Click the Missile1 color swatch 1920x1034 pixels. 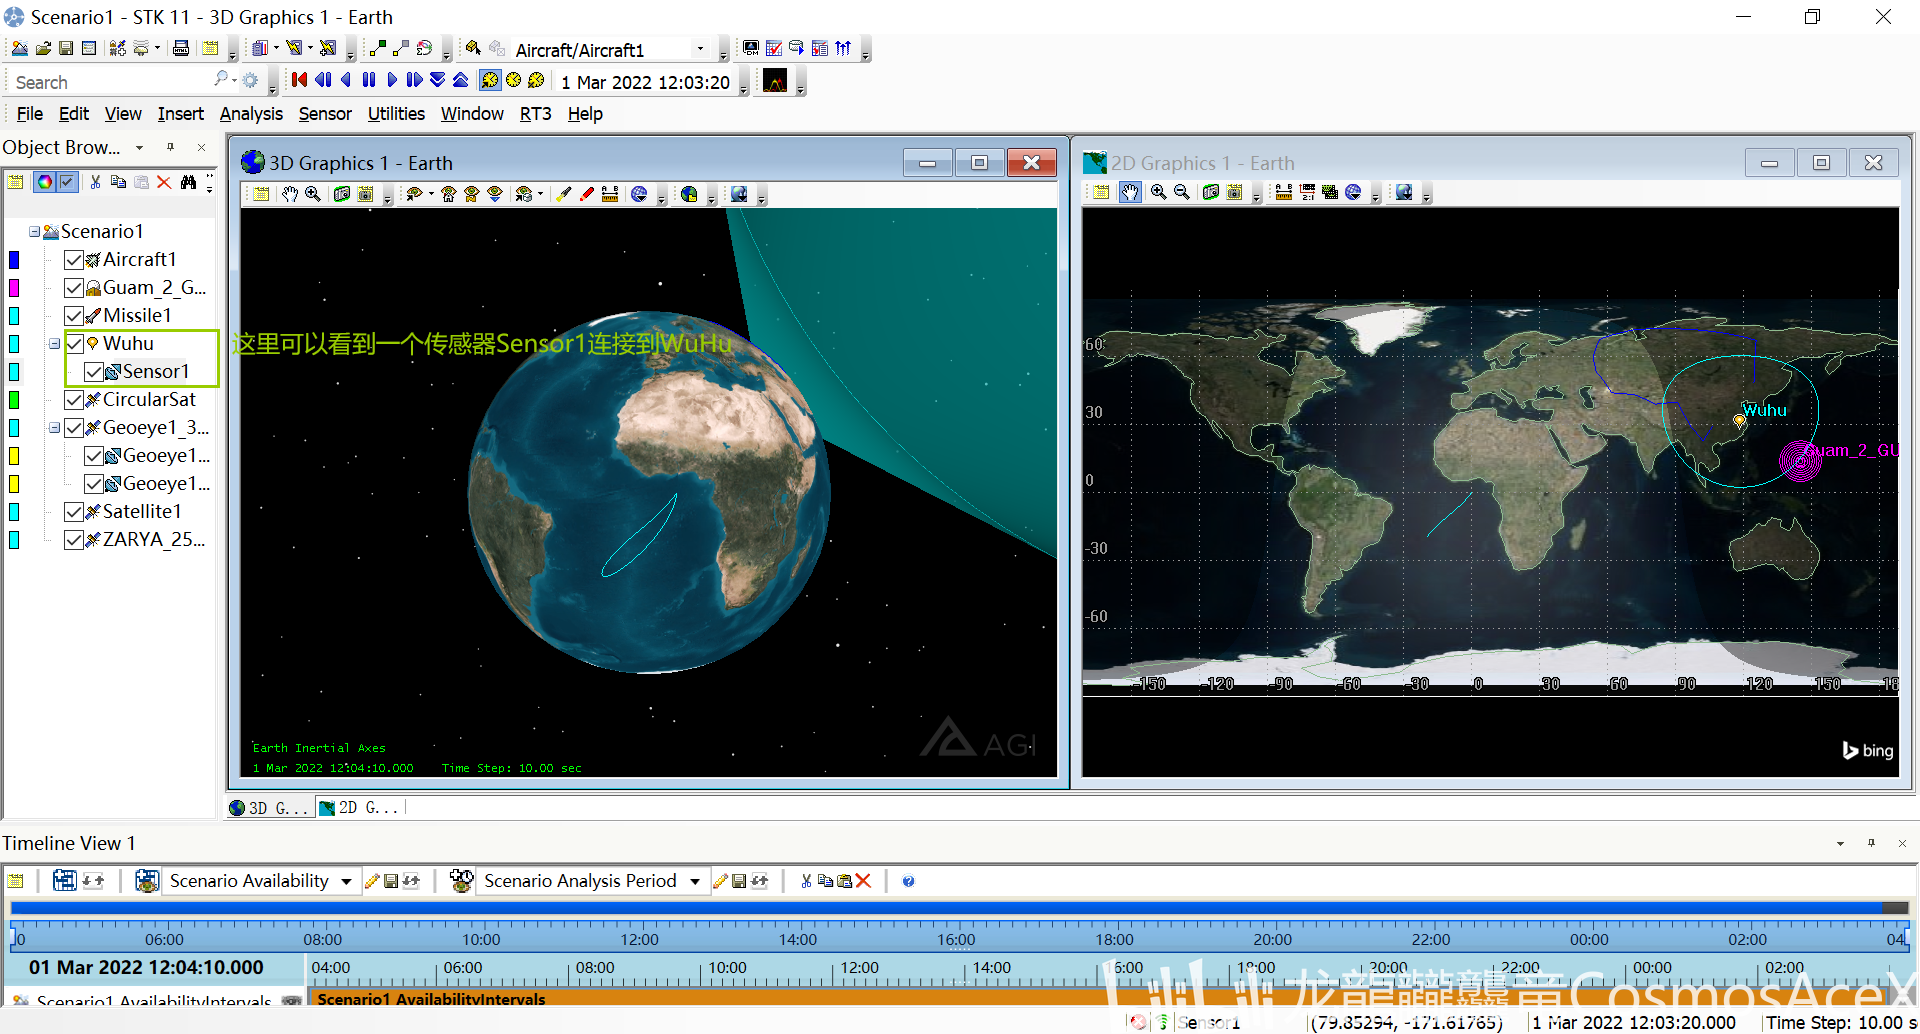click(x=14, y=316)
